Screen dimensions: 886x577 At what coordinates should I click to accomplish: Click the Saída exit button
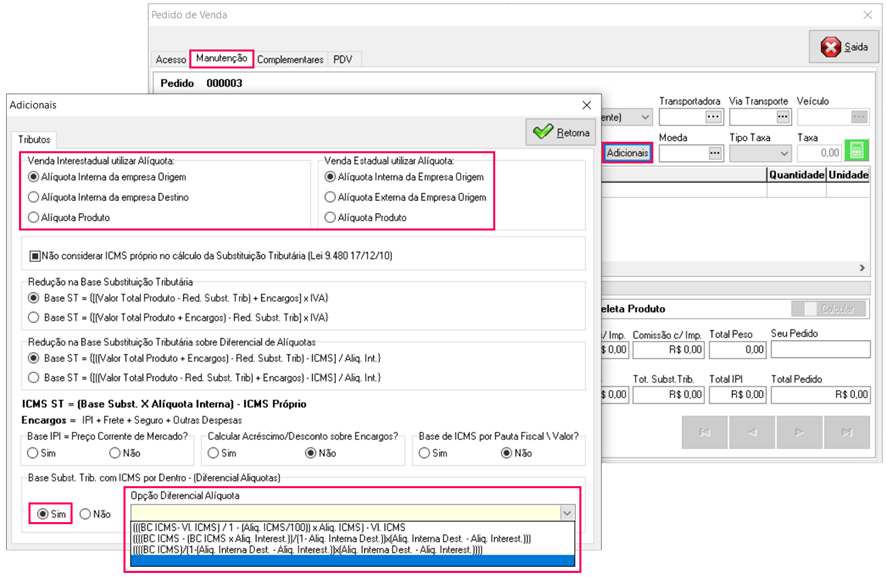click(844, 47)
